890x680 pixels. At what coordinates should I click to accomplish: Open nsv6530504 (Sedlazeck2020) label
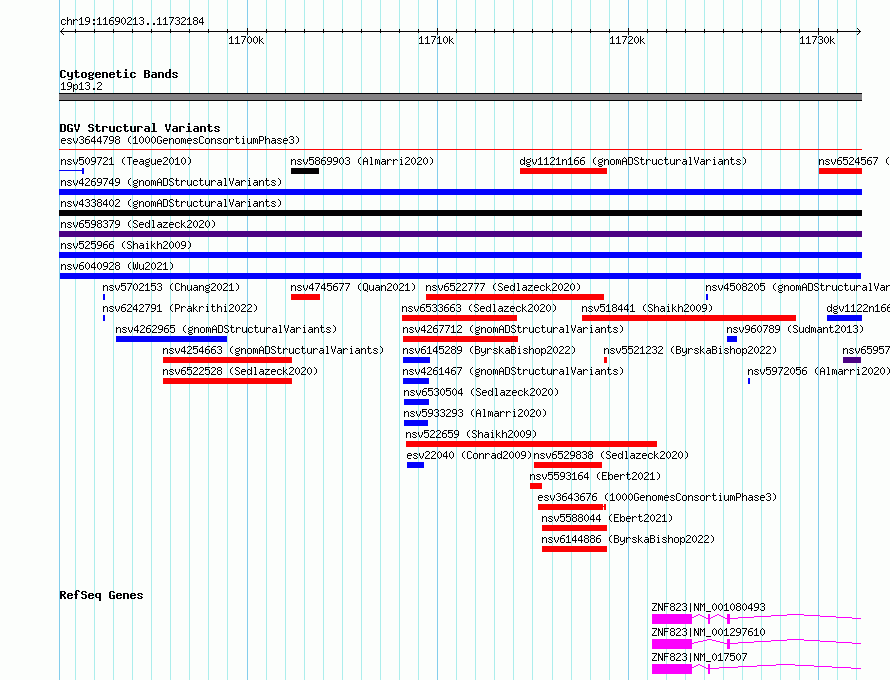click(481, 392)
